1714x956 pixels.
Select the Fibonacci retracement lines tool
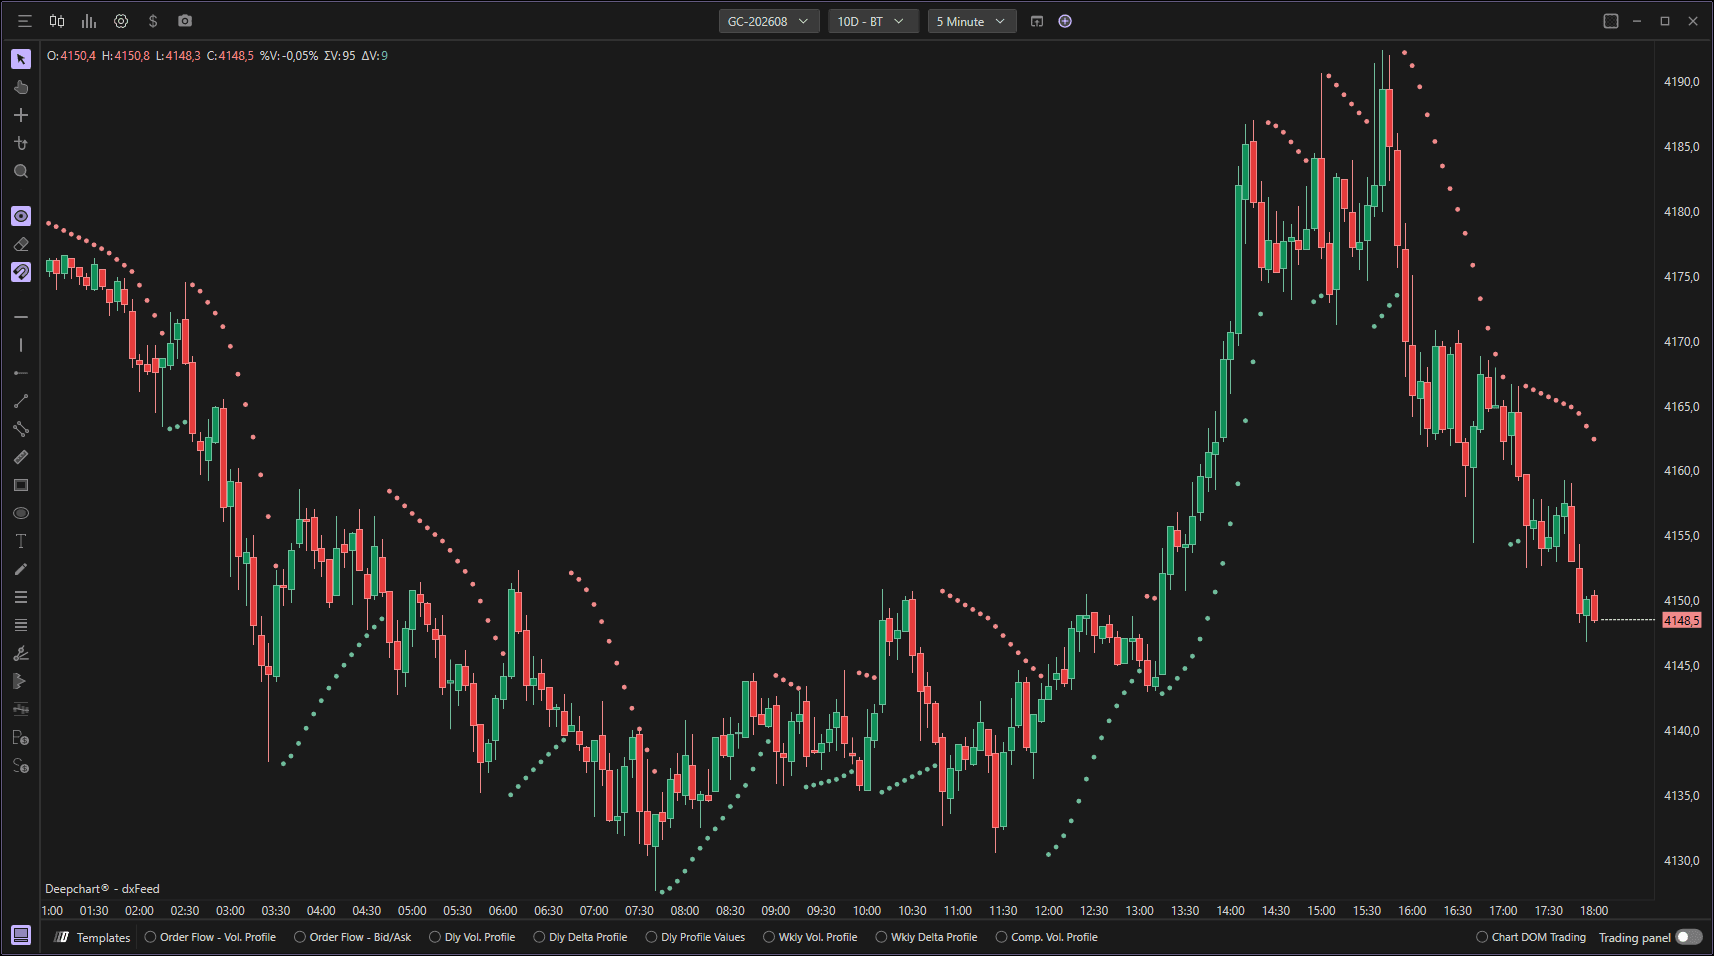coord(21,597)
